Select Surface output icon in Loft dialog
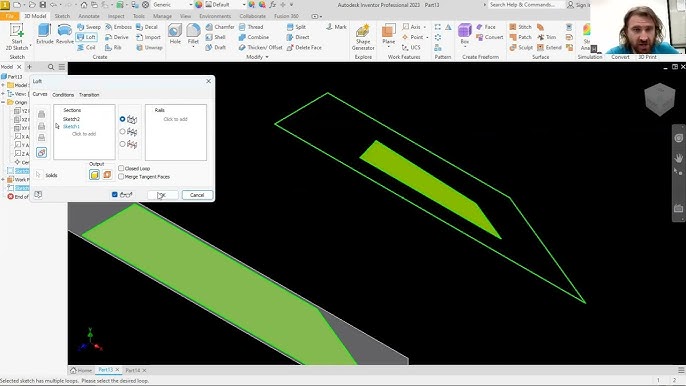Image resolution: width=686 pixels, height=386 pixels. click(107, 175)
